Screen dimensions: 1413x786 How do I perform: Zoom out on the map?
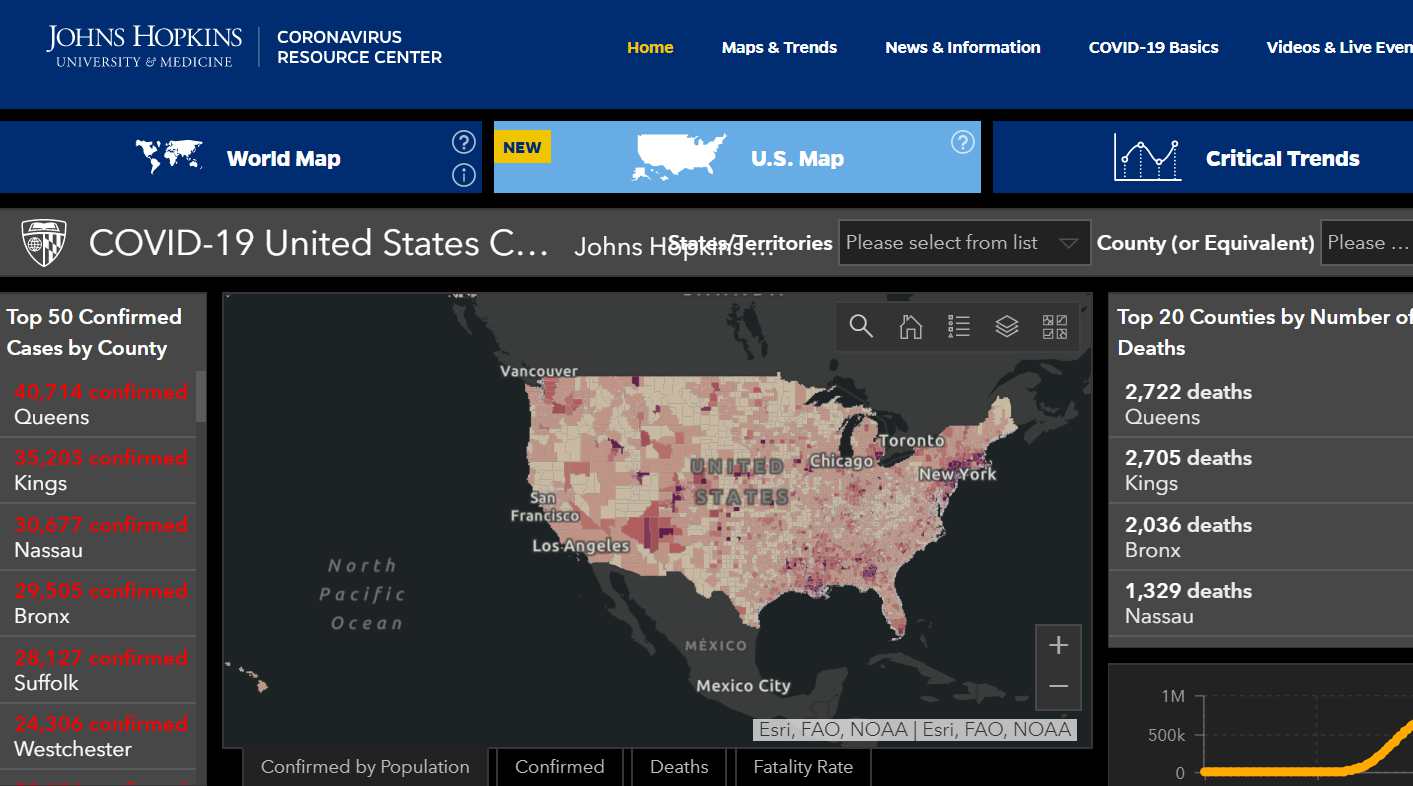(1059, 686)
